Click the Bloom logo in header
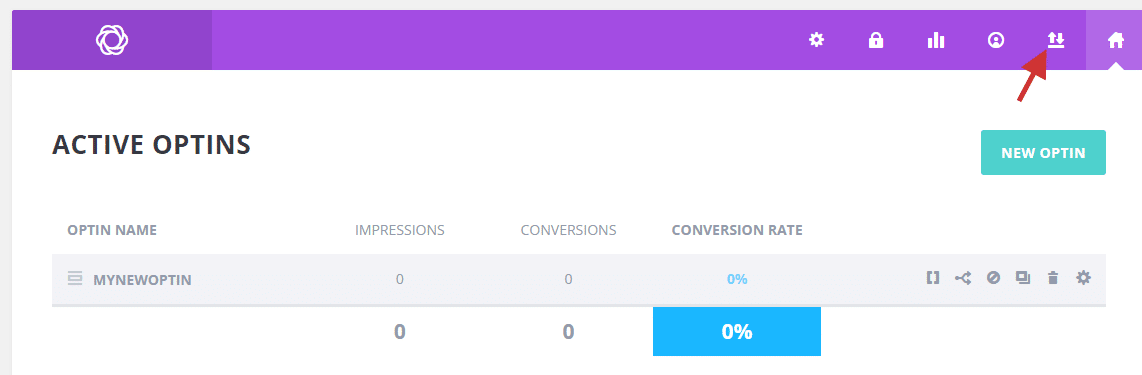Screen dimensions: 1142x375 click(x=112, y=40)
